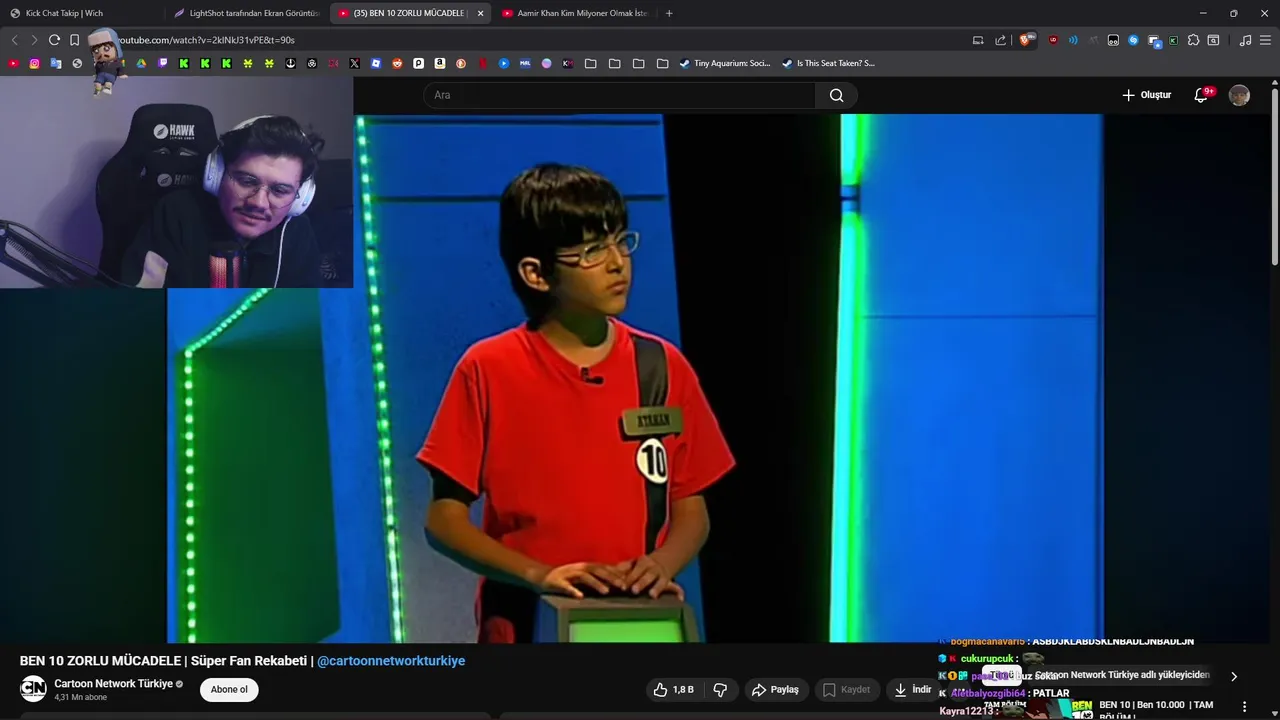The width and height of the screenshot is (1280, 720).
Task: Open the Brave hamburger menu
Action: pos(1265,40)
